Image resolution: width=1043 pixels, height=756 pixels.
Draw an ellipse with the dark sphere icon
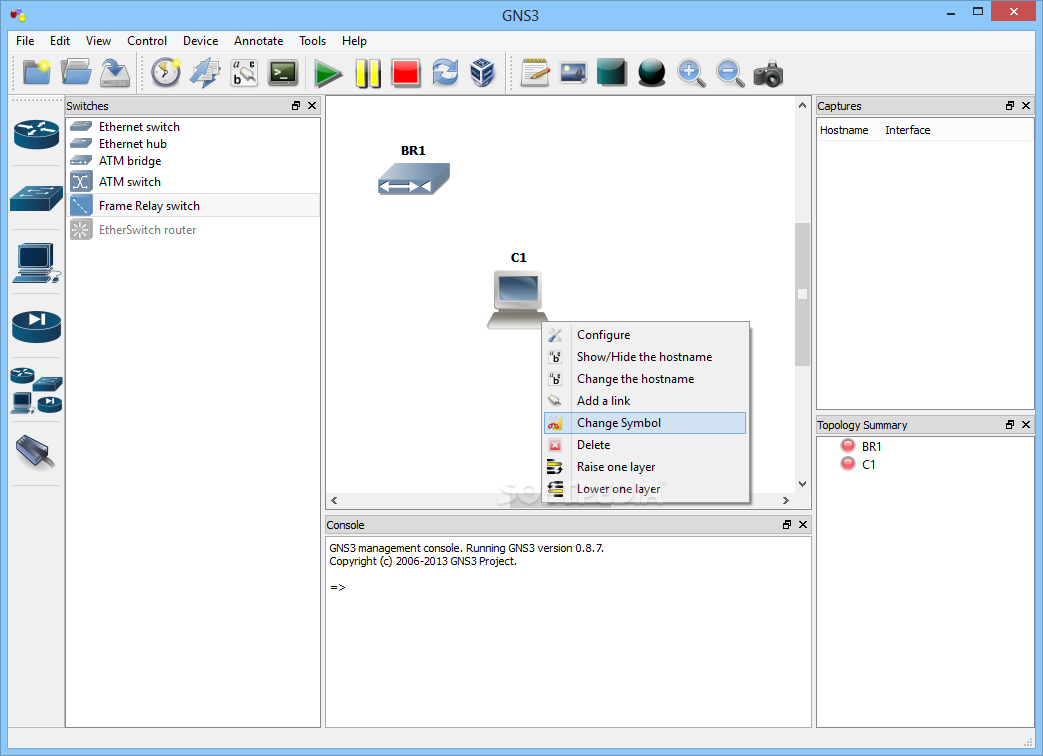click(x=651, y=72)
